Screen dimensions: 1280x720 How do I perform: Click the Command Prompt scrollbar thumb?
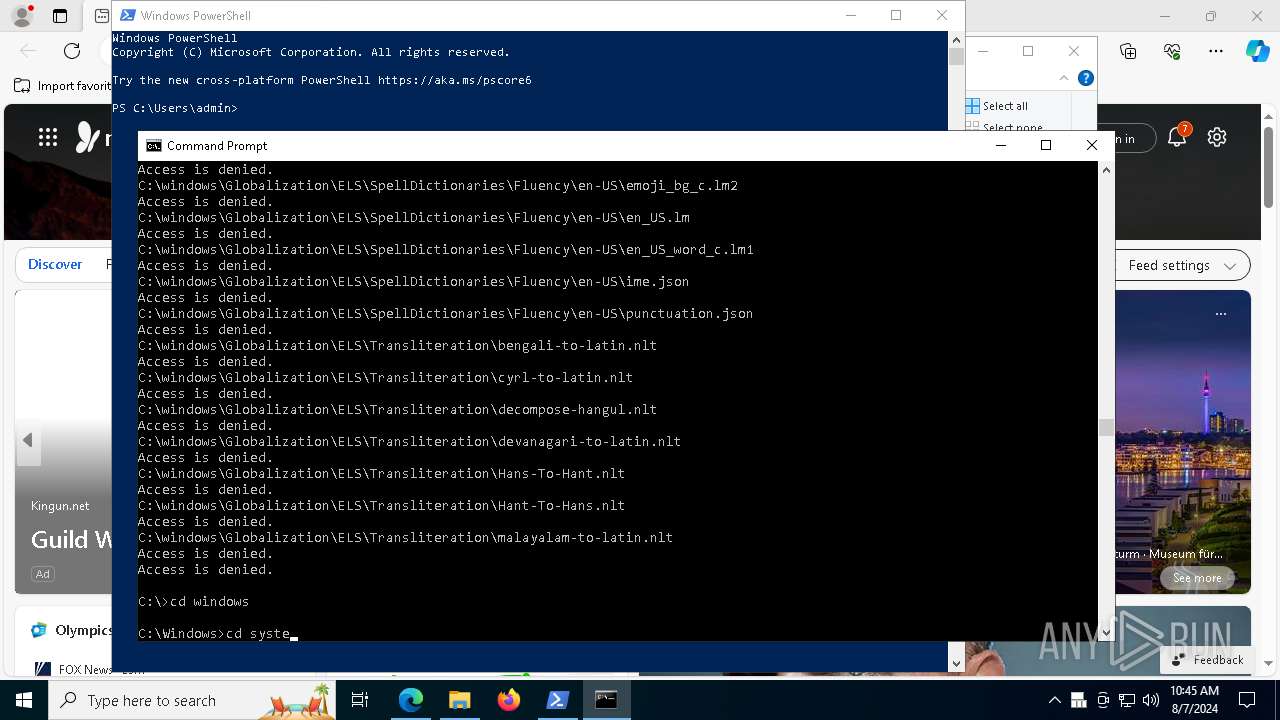pos(1106,427)
